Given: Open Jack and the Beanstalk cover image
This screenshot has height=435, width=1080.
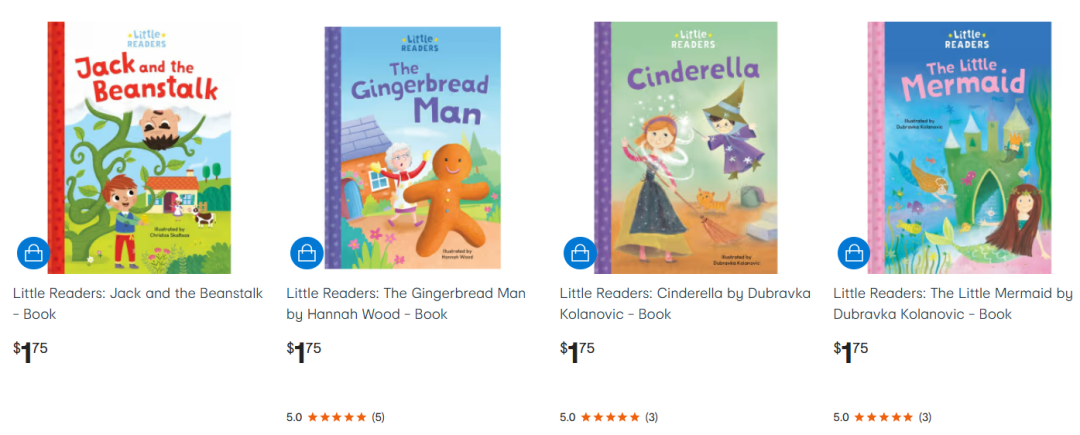Looking at the screenshot, I should [x=139, y=148].
